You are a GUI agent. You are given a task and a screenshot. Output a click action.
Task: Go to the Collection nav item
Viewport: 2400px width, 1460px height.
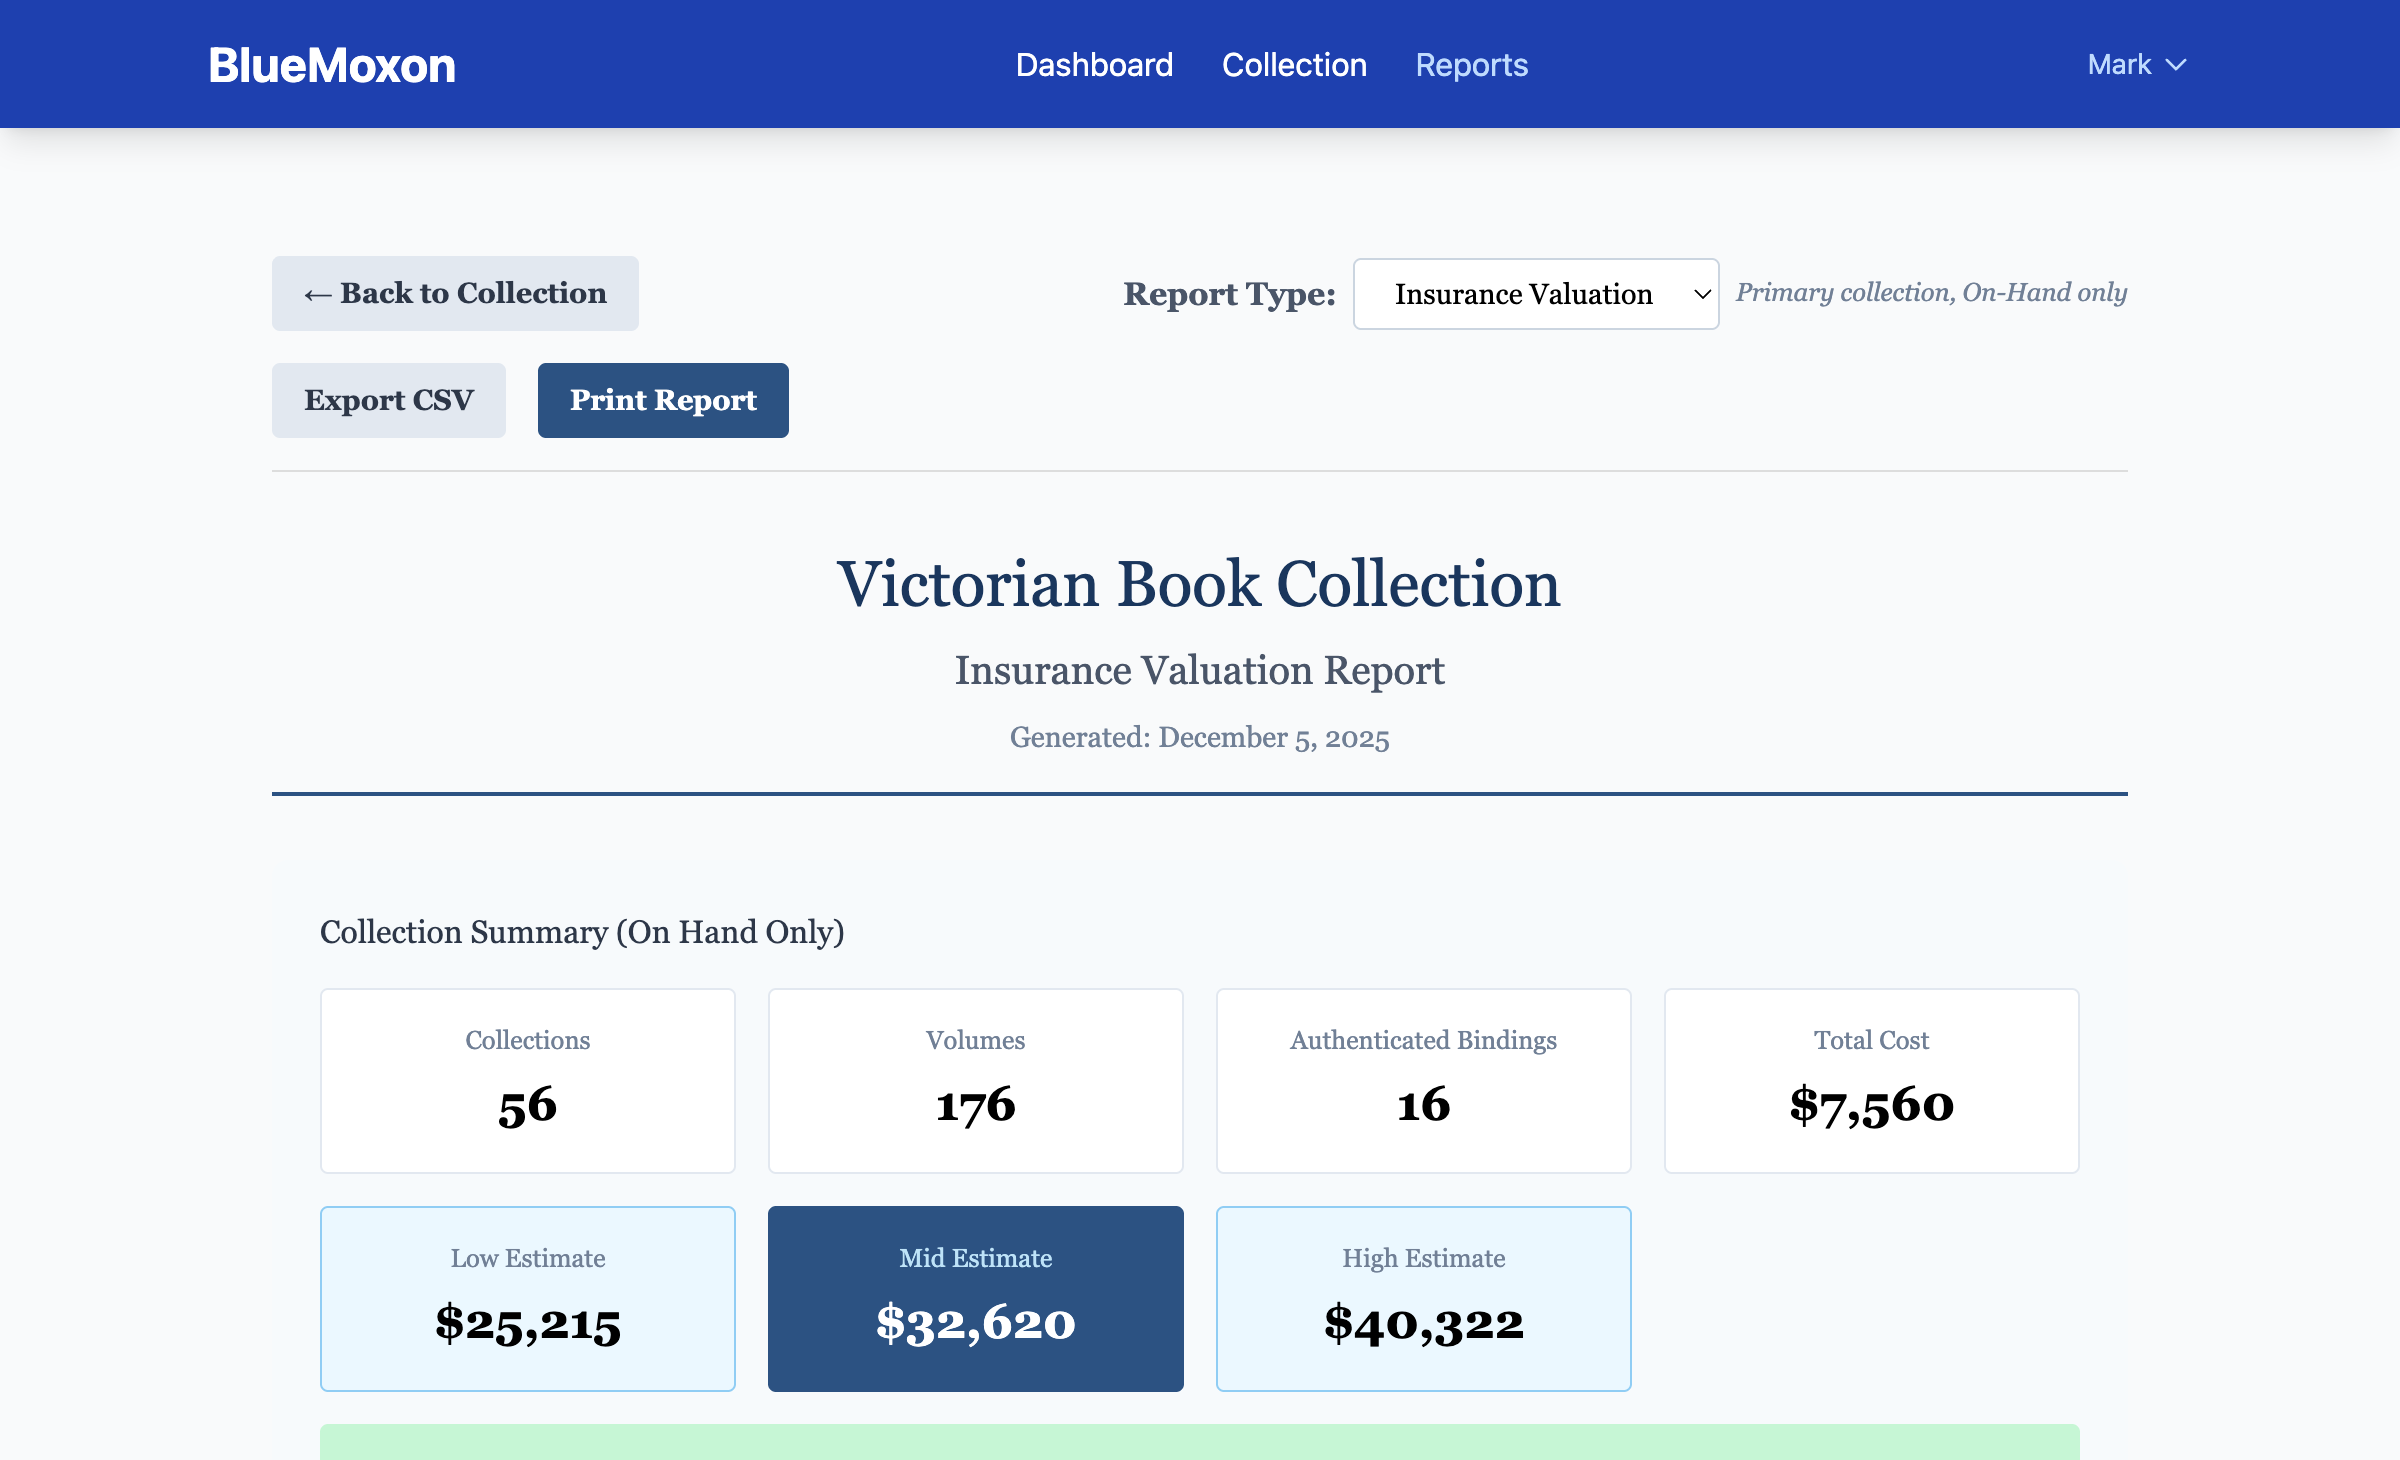(1294, 65)
